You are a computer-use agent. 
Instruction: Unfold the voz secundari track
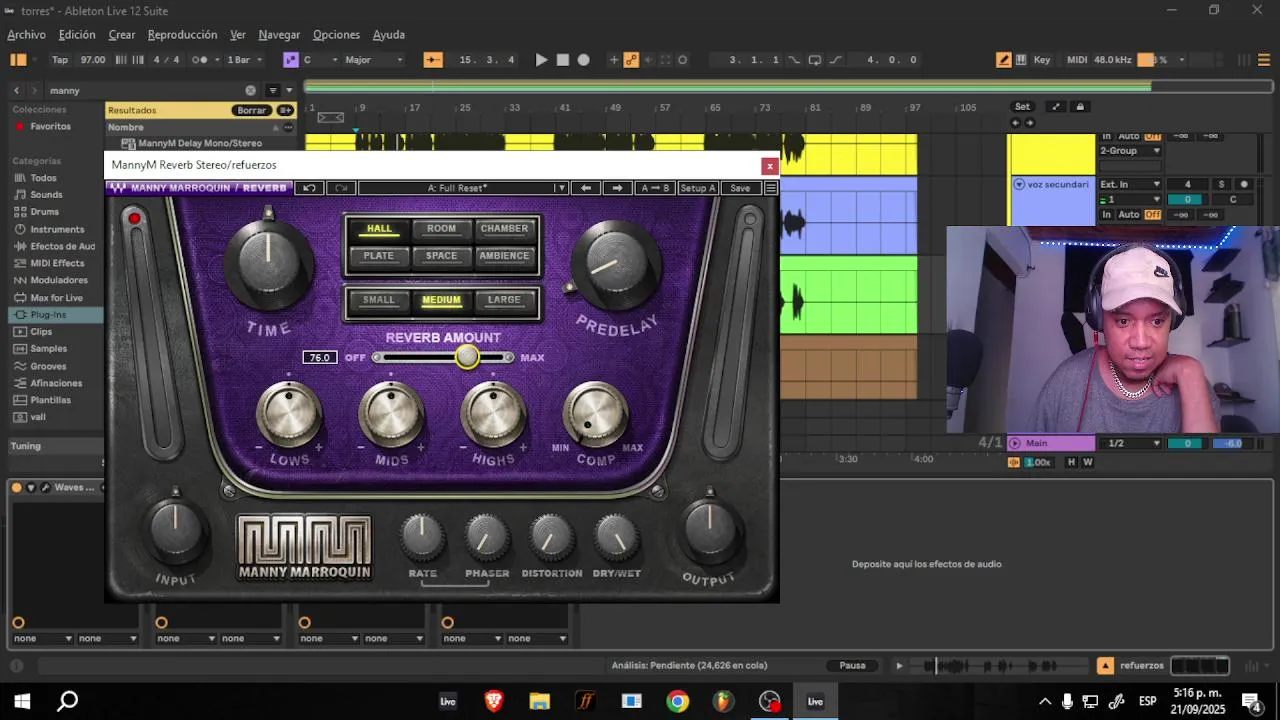coord(1019,184)
